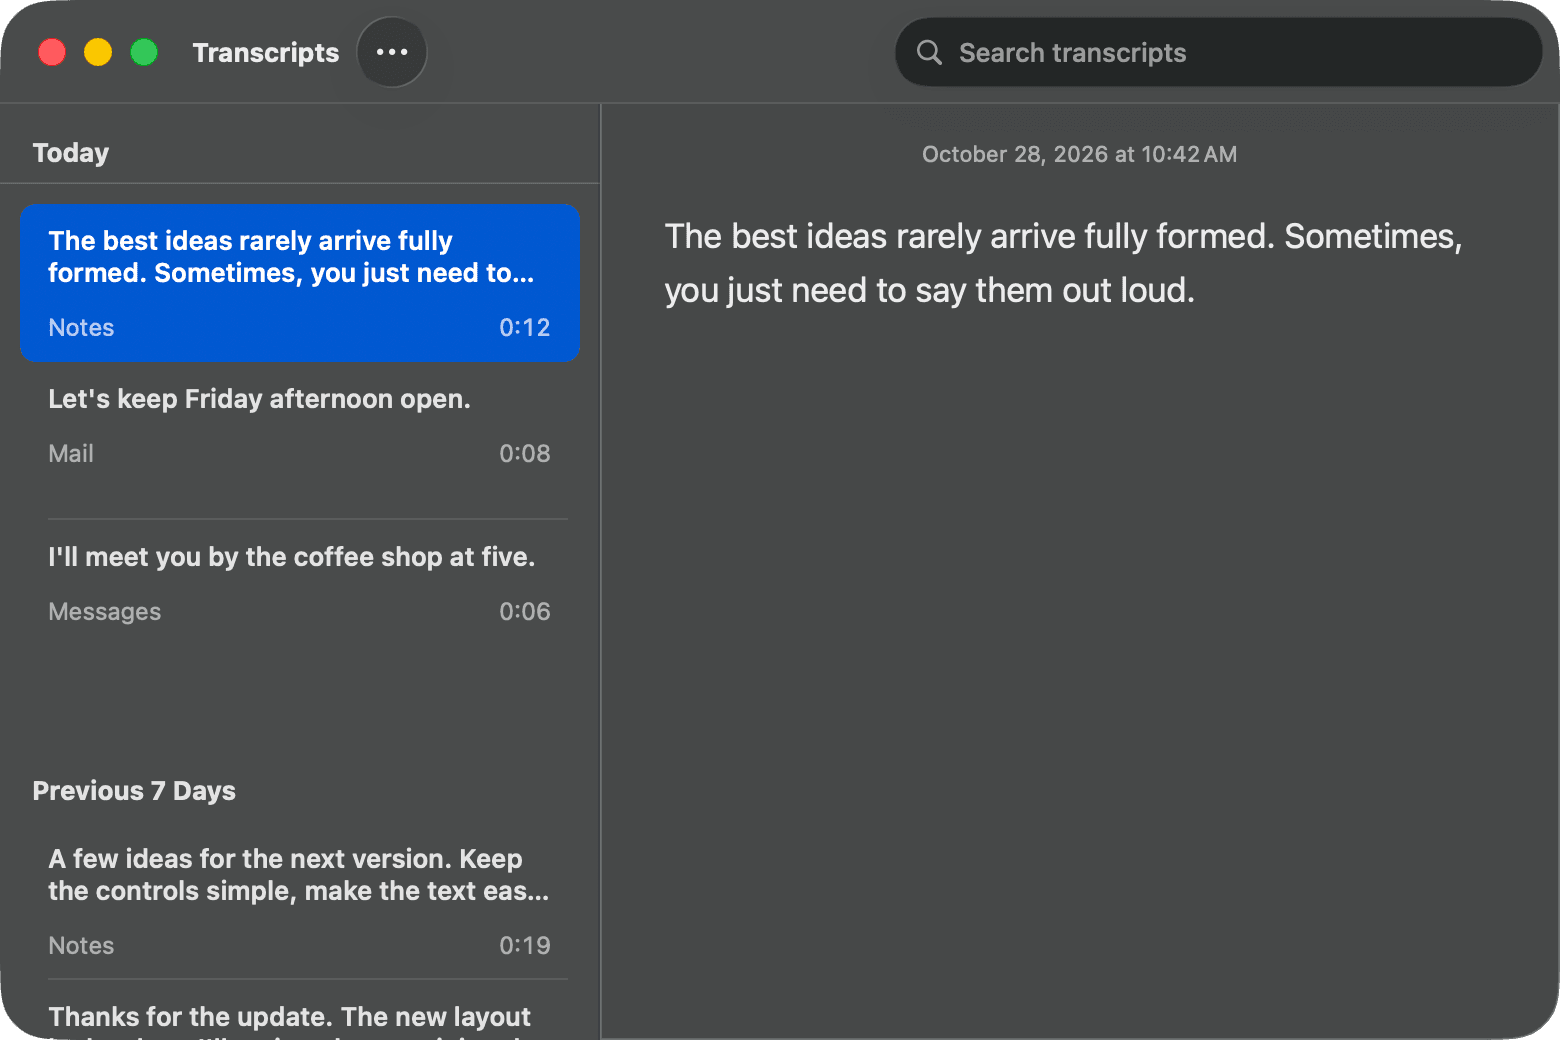Screen dimensions: 1560x1040
Task: Click the transcript body text in detail pane
Action: 1063,263
